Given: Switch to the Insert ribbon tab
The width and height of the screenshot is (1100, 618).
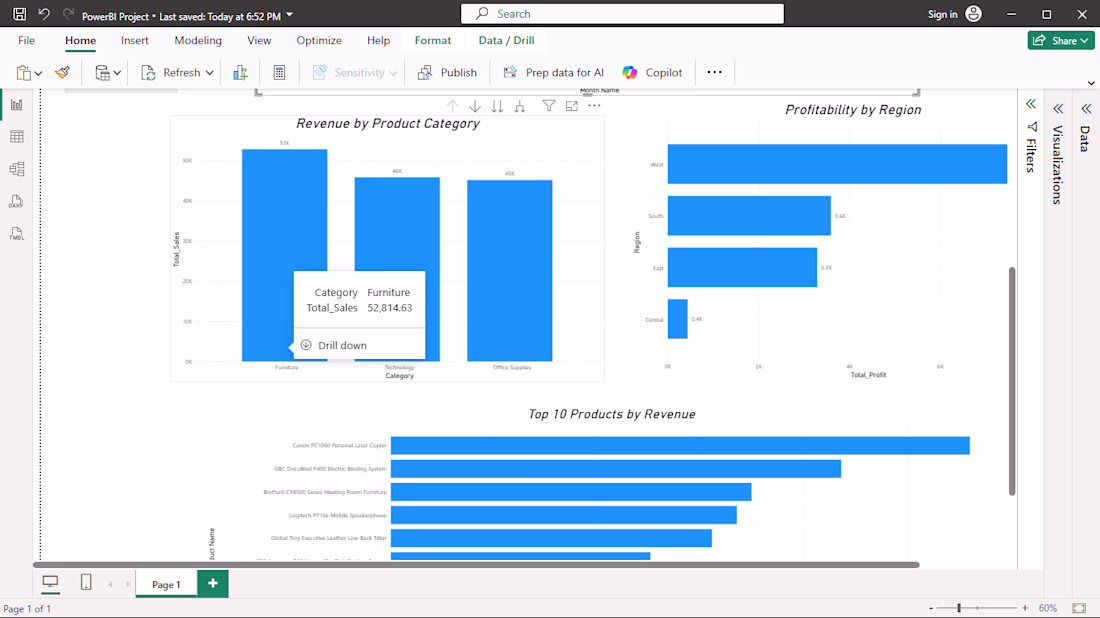Looking at the screenshot, I should (135, 41).
